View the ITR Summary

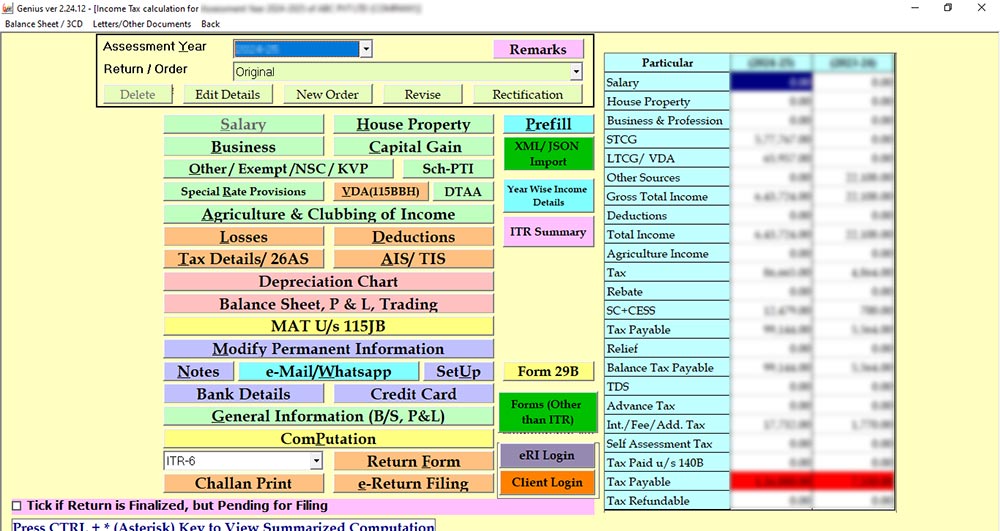[x=547, y=232]
